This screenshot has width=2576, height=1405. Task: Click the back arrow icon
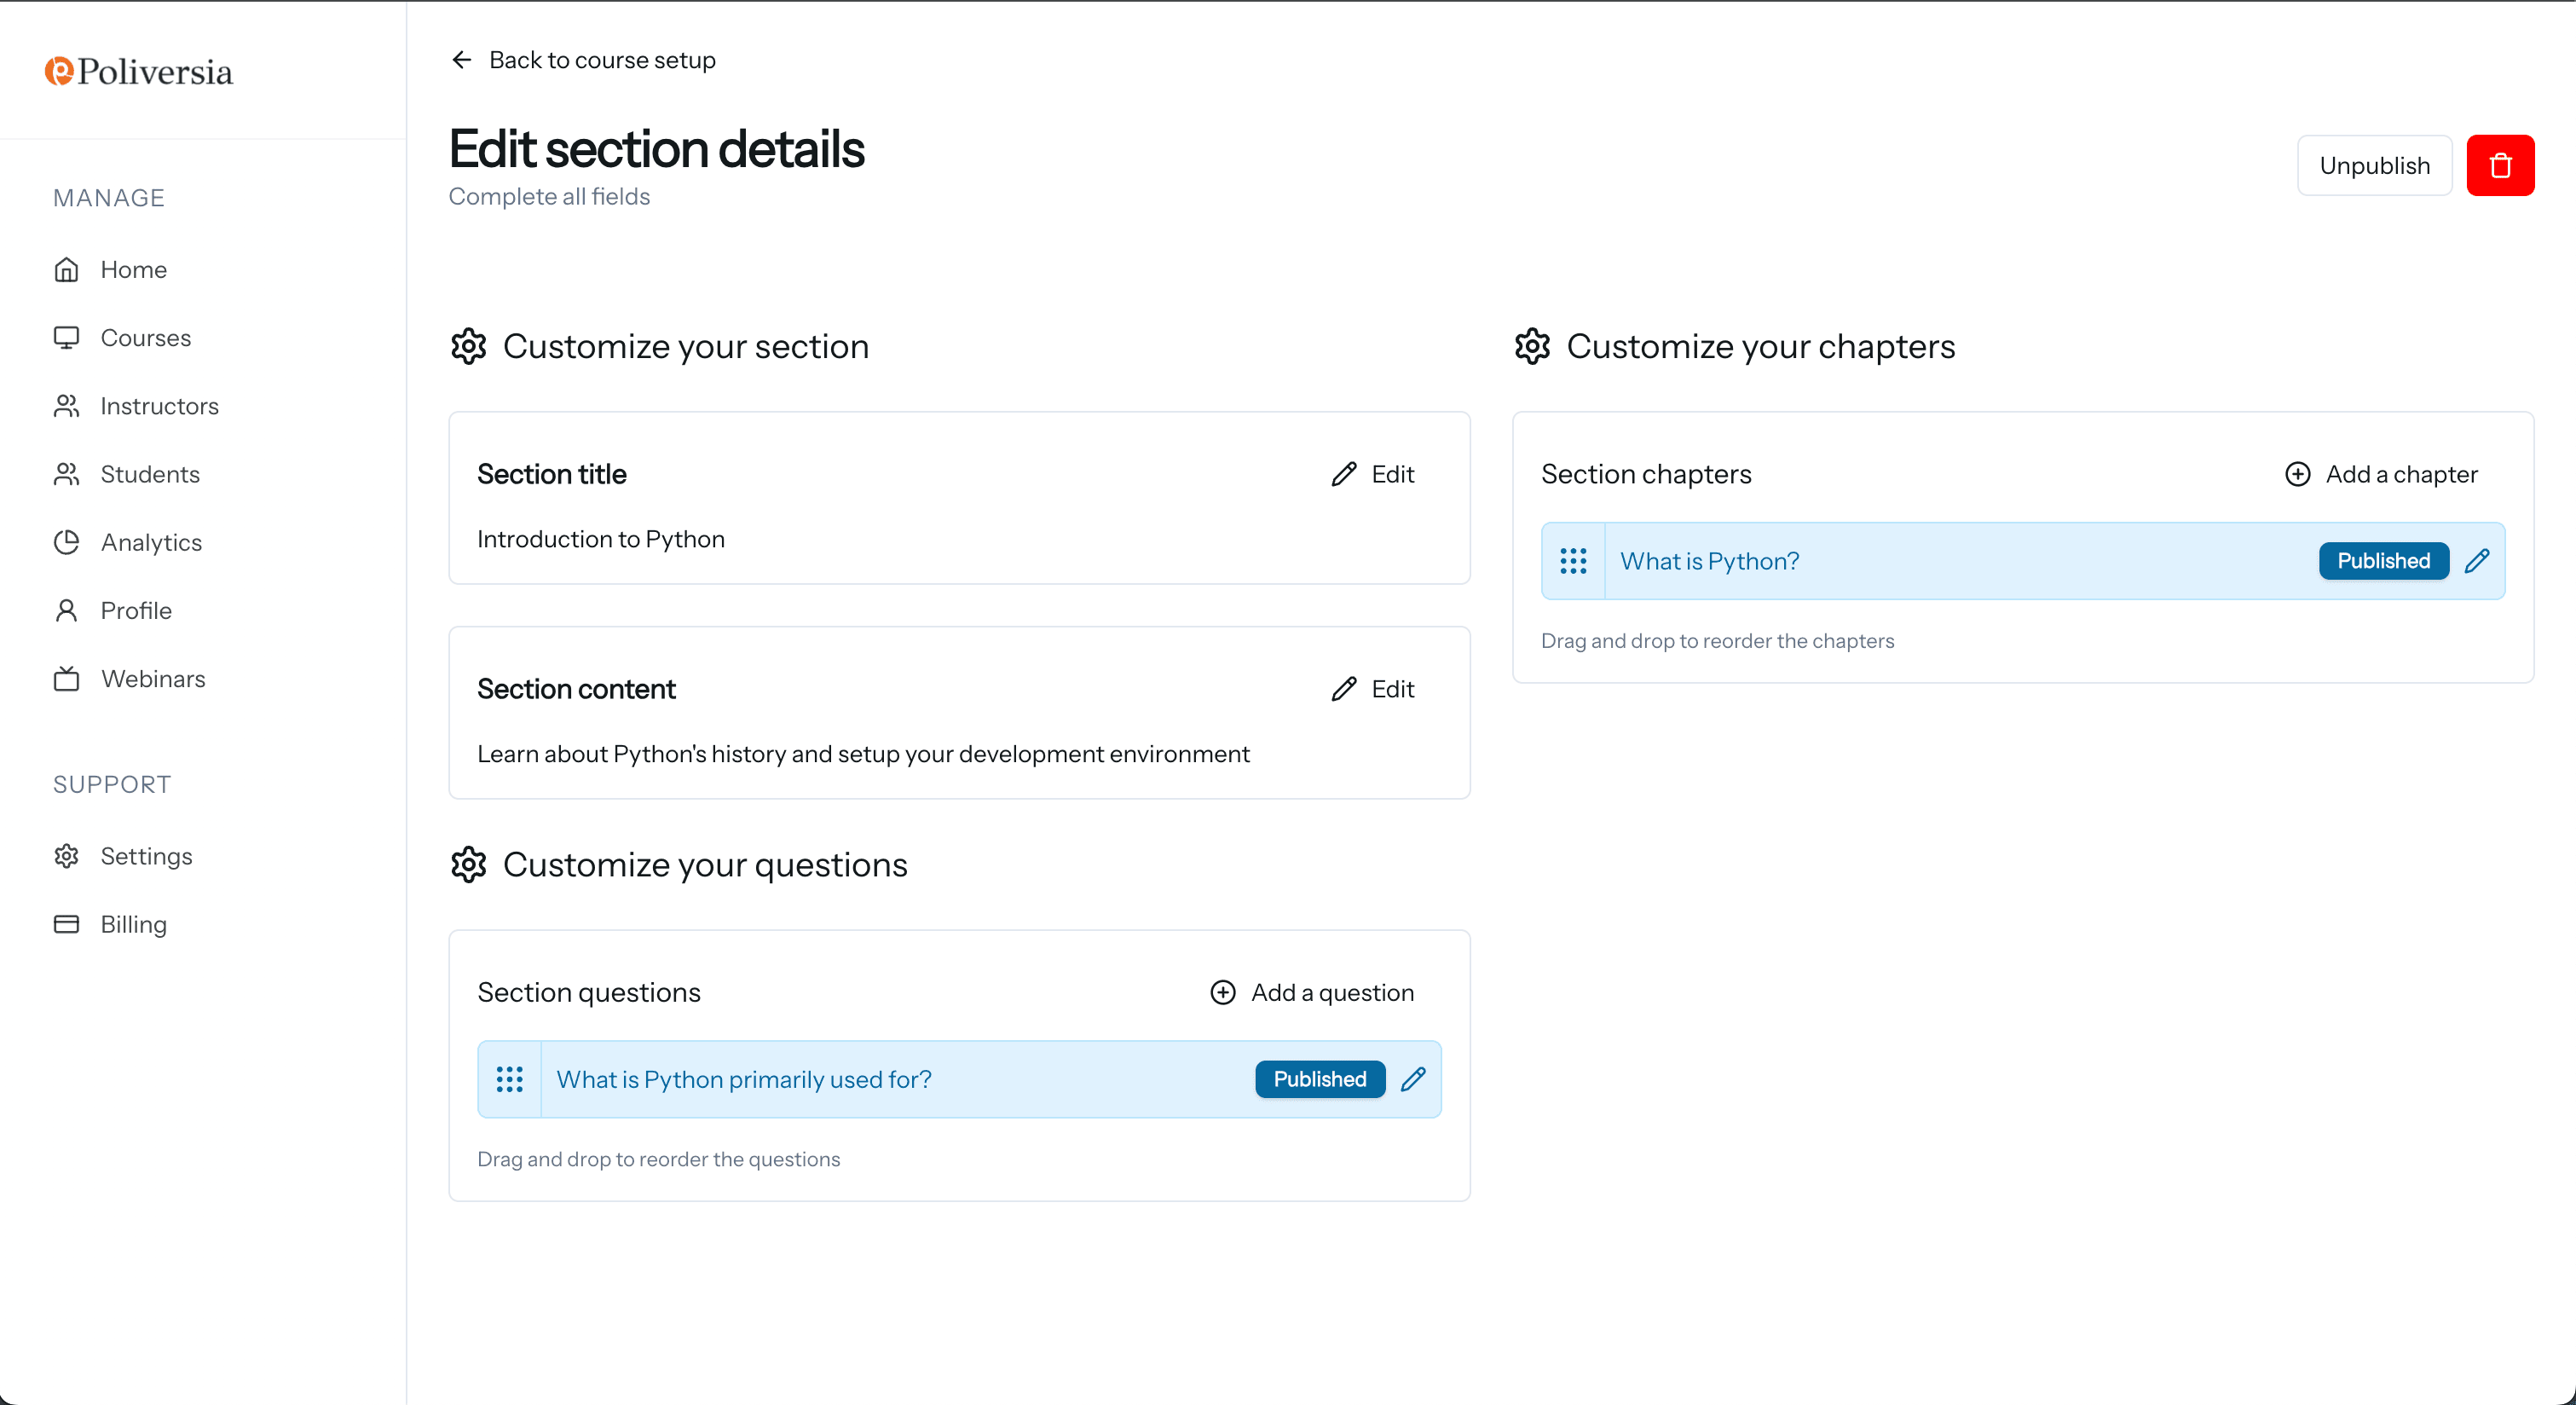[x=461, y=60]
